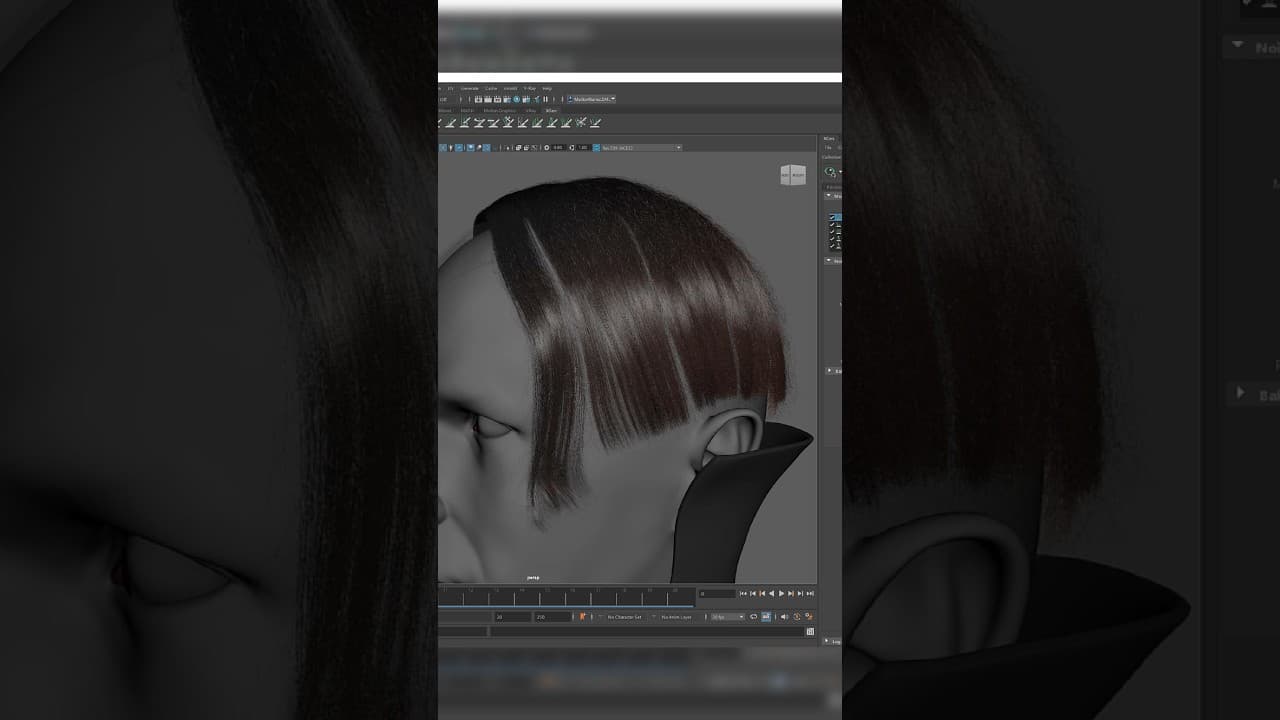
Task: Open the Script Editor icon
Action: (810, 632)
